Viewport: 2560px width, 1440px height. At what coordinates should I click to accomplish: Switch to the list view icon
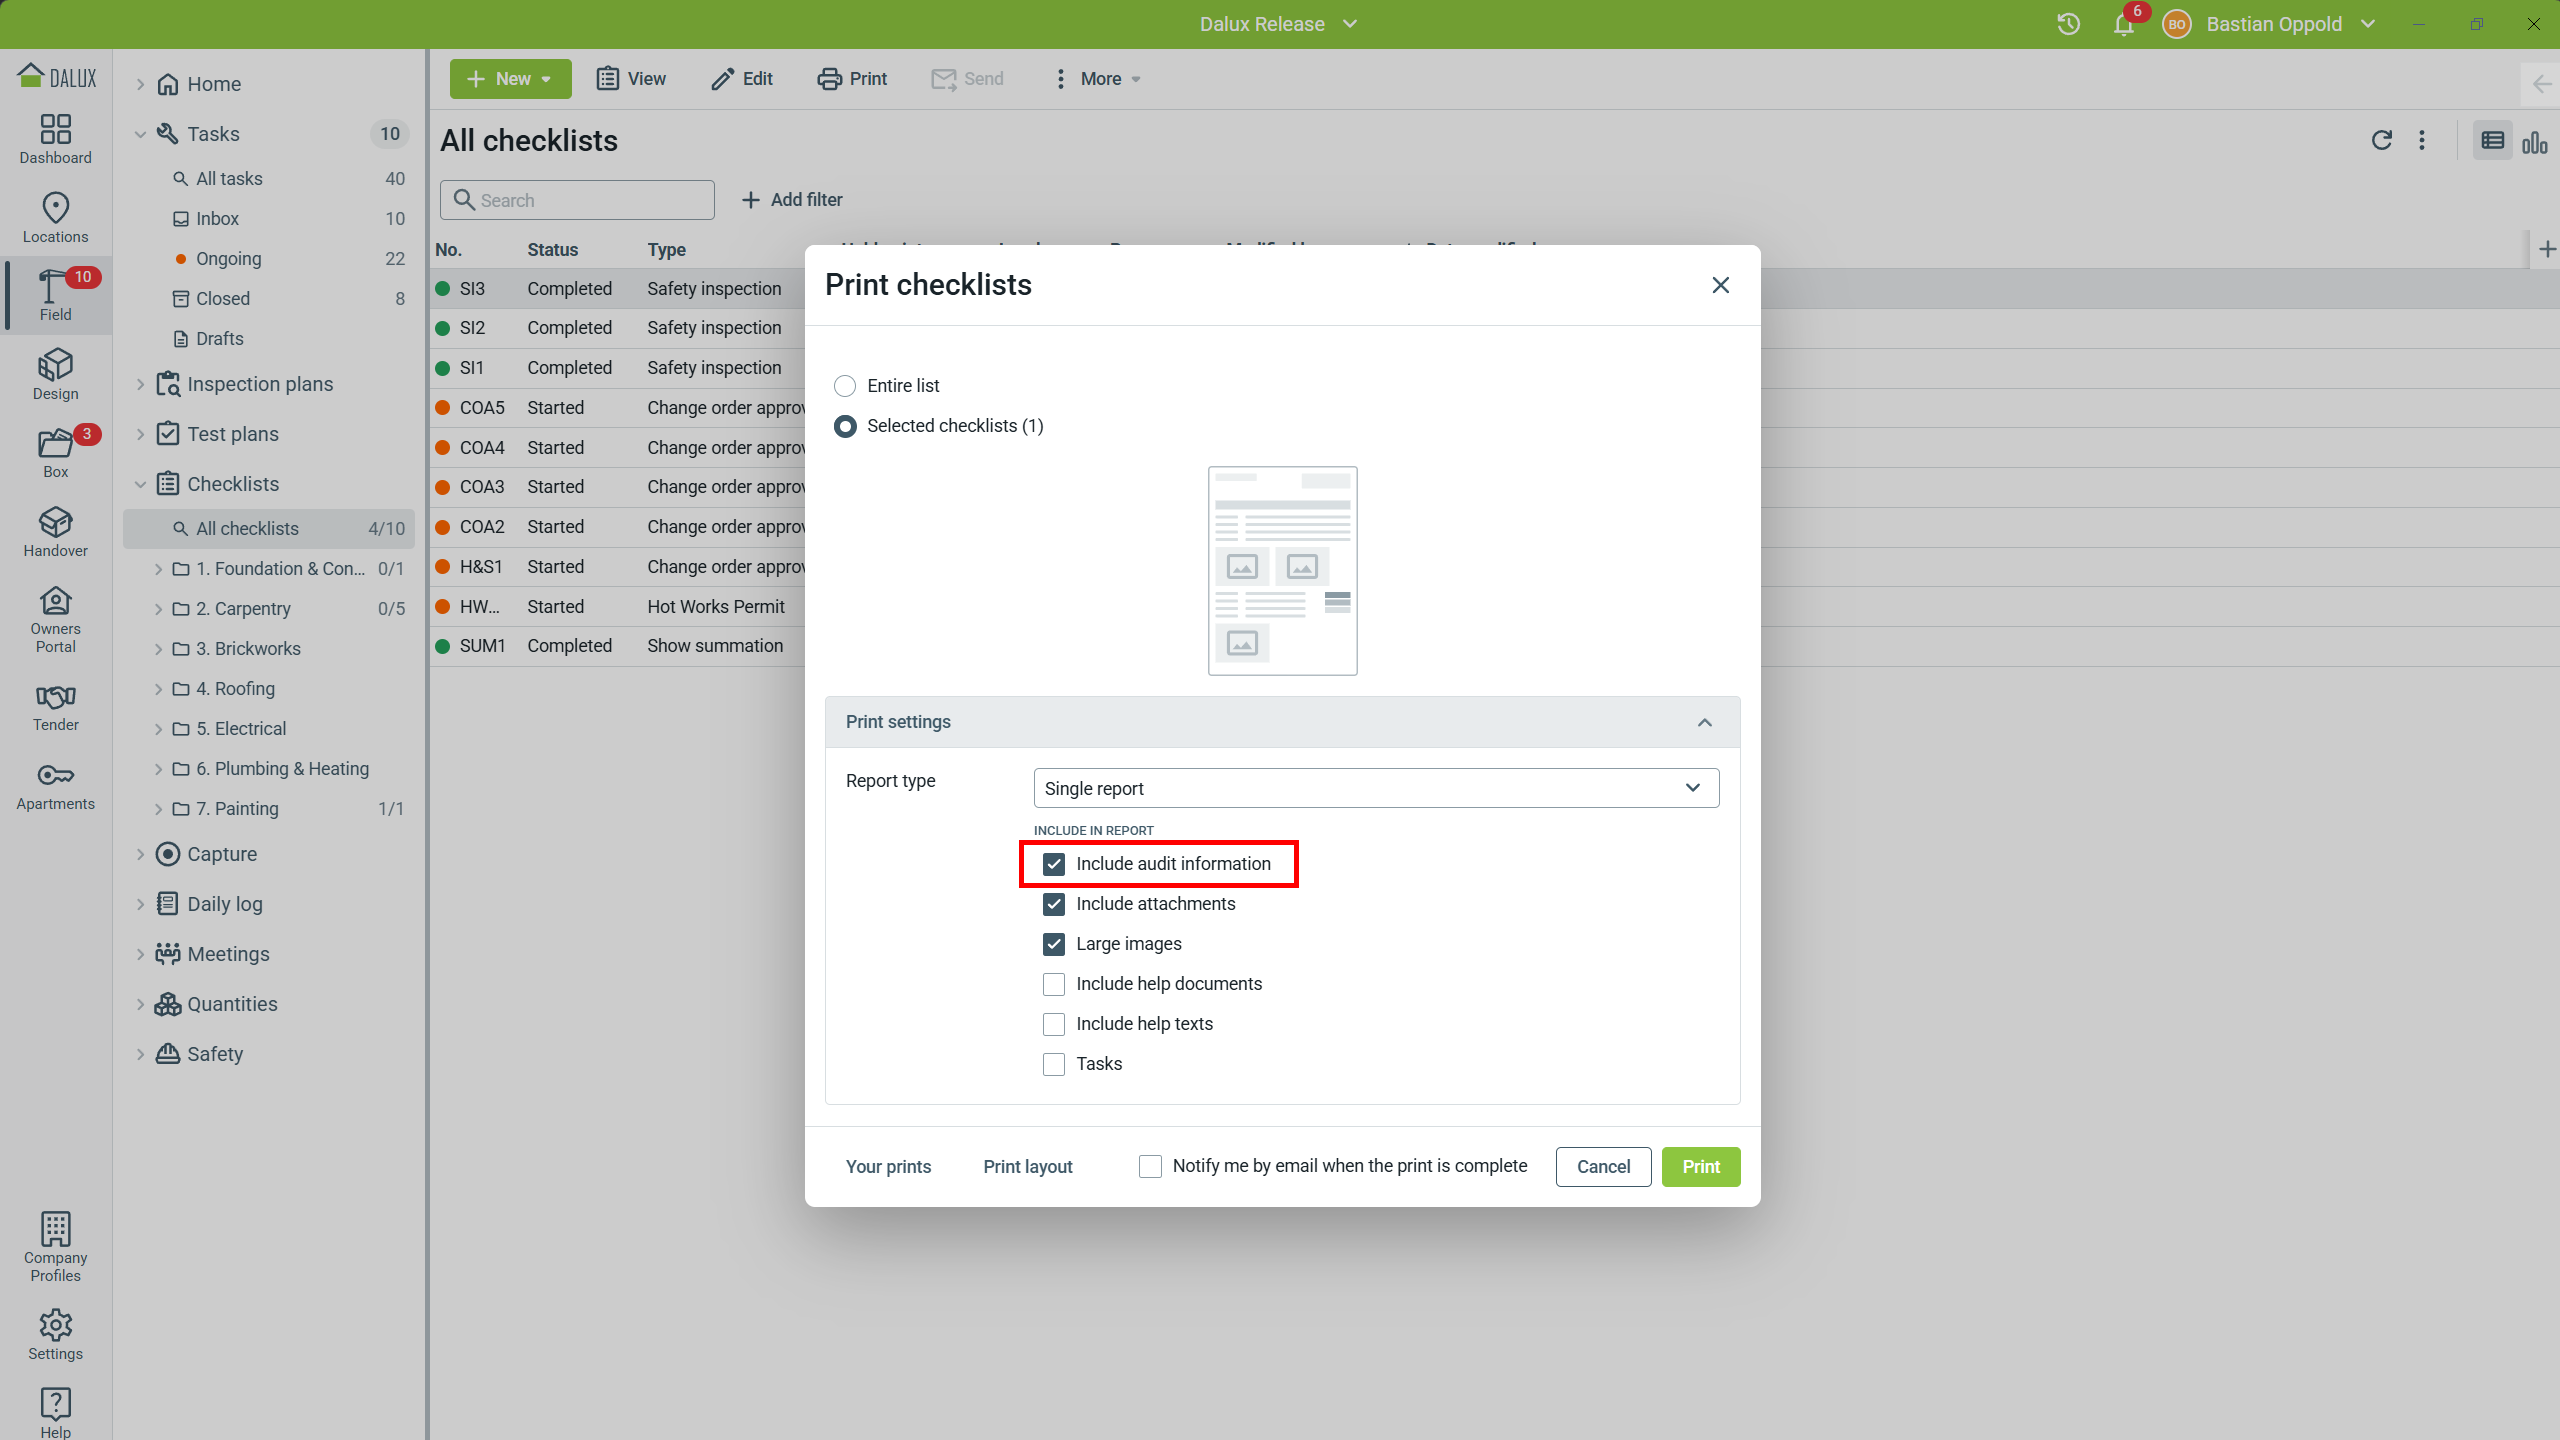(2492, 141)
